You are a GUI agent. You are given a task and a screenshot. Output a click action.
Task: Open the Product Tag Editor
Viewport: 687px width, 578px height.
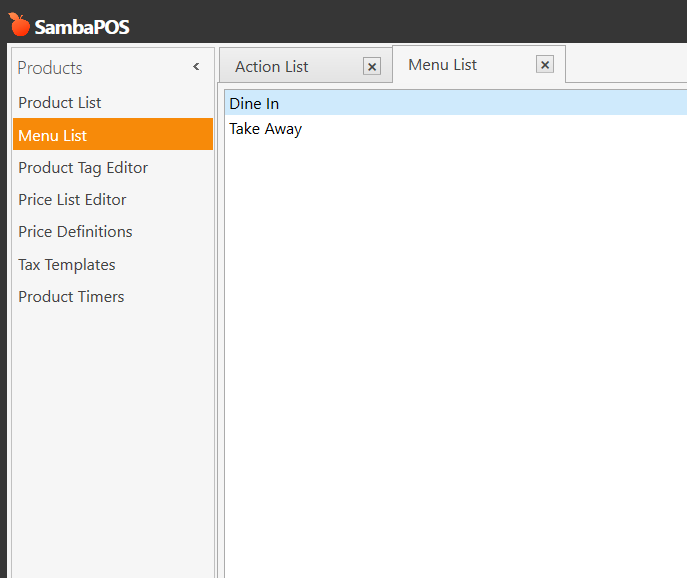(x=83, y=168)
